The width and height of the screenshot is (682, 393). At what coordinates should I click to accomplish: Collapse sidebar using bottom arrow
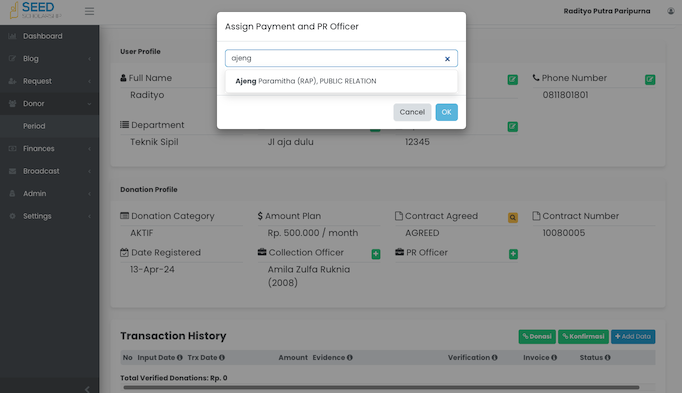click(87, 389)
